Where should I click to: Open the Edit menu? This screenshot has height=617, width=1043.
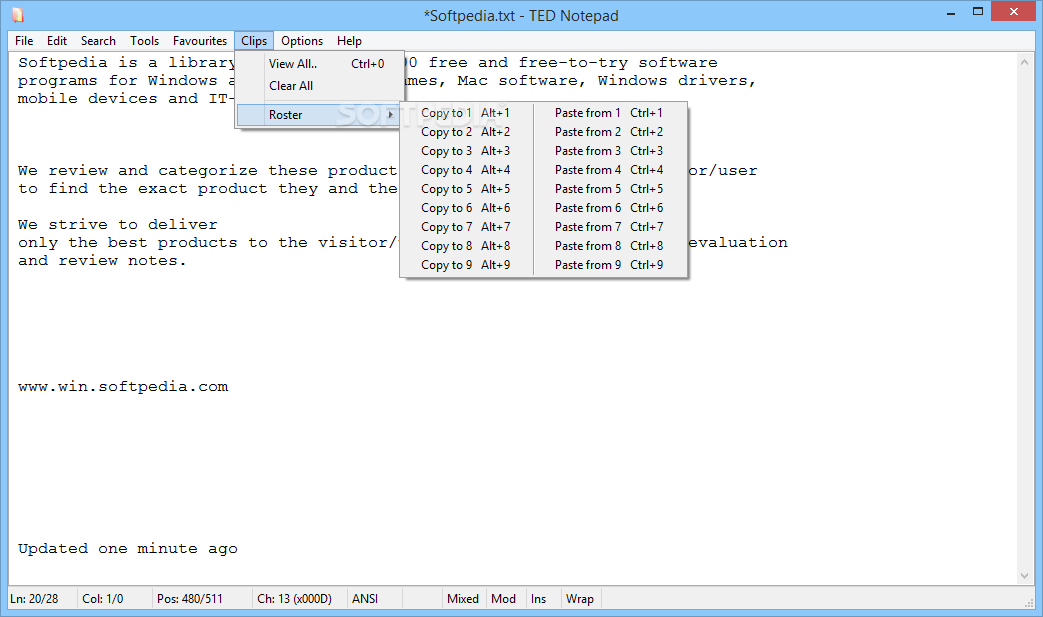click(x=57, y=41)
